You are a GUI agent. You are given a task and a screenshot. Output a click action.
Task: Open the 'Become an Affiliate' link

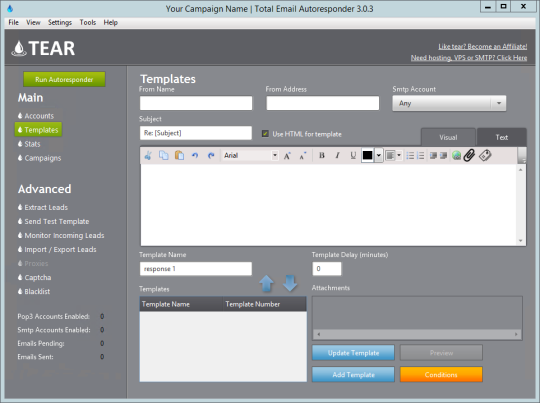coord(482,46)
